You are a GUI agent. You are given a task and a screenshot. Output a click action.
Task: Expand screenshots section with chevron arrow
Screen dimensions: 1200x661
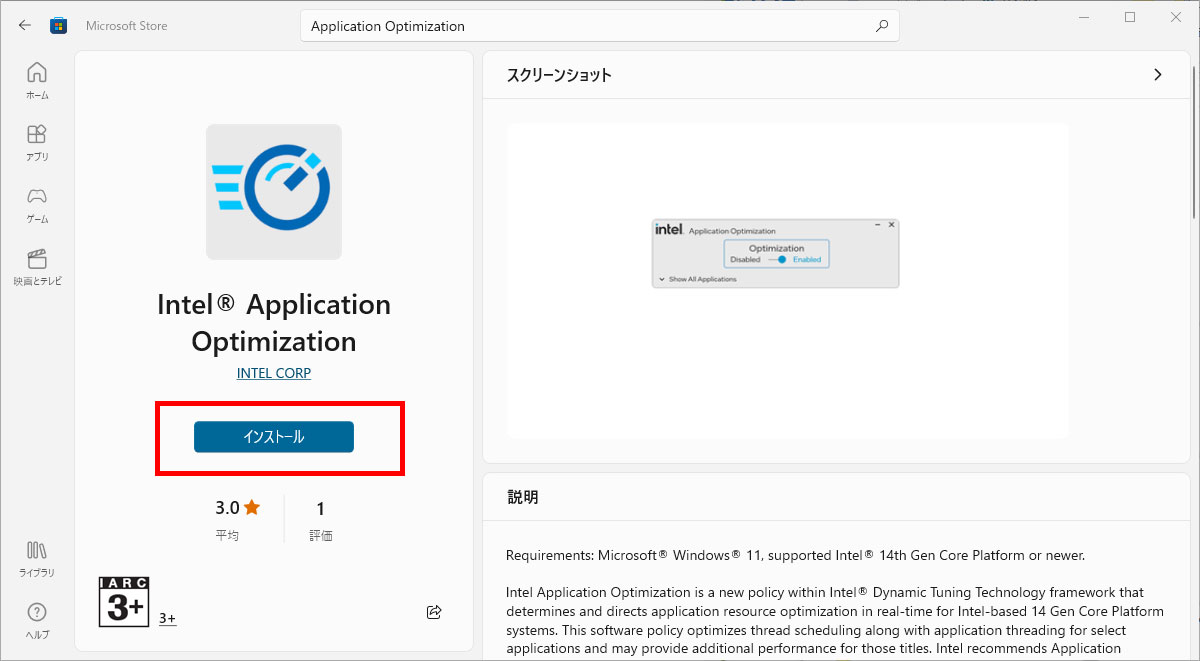pyautogui.click(x=1158, y=75)
